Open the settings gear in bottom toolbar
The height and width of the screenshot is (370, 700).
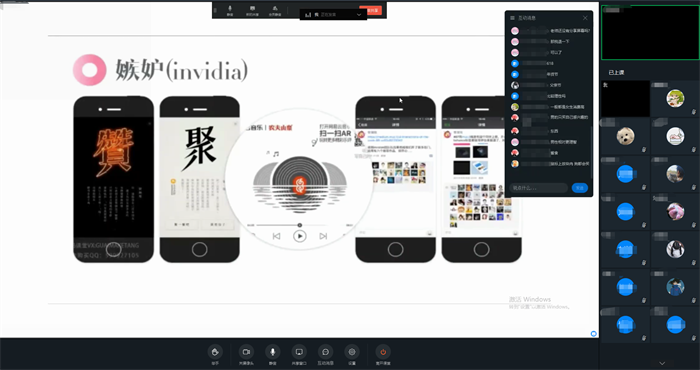tap(352, 352)
